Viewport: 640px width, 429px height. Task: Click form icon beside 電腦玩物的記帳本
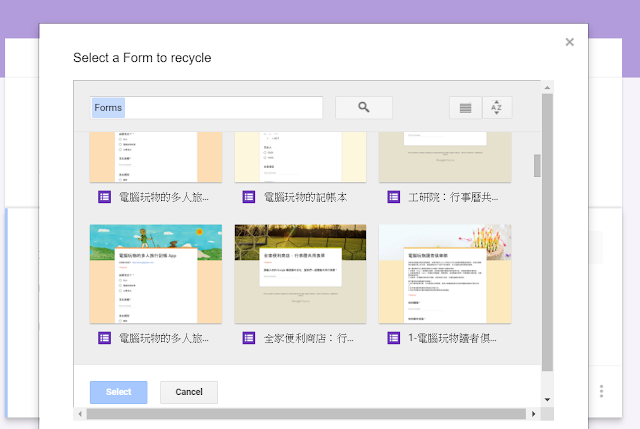[x=249, y=197]
